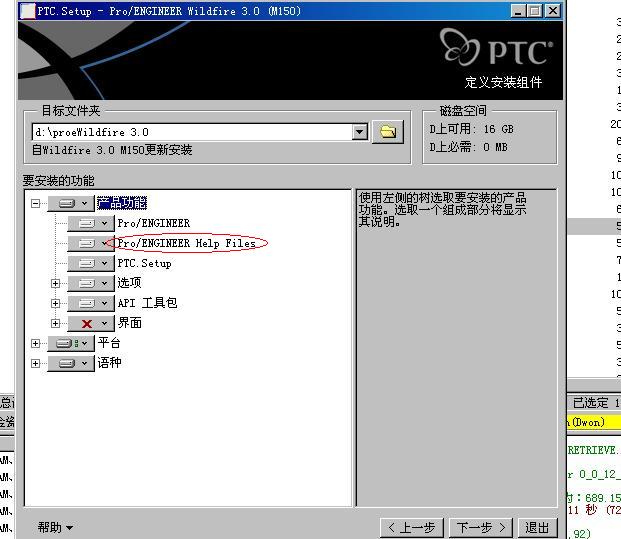621x539 pixels.
Task: Open install-state dropdown for PTC.Setup
Action: point(91,263)
